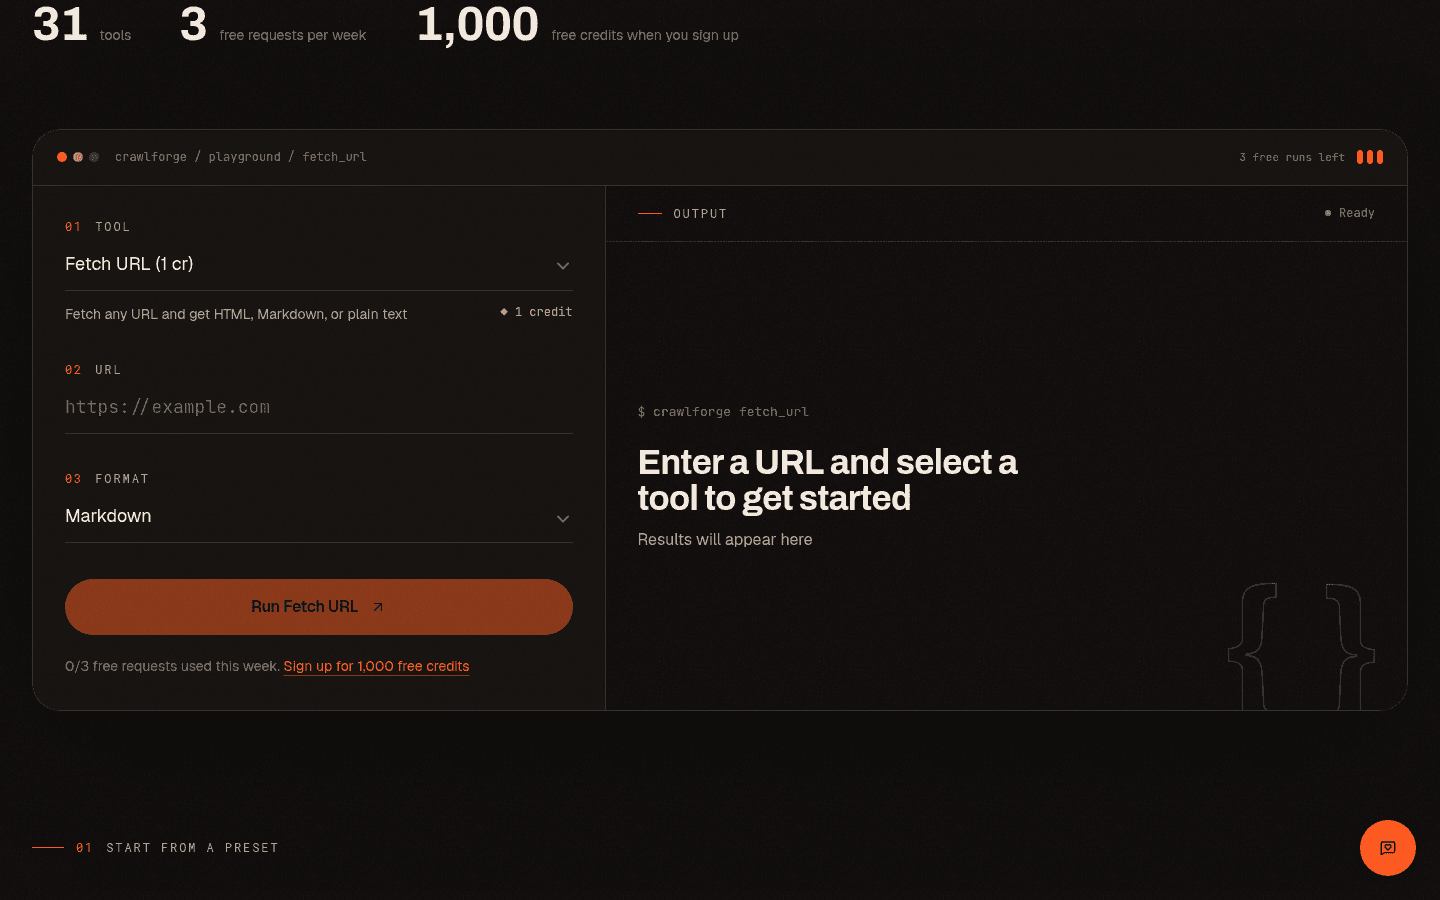Click the "START FROM A PRESET" heading
Image resolution: width=1440 pixels, height=900 pixels.
192,848
